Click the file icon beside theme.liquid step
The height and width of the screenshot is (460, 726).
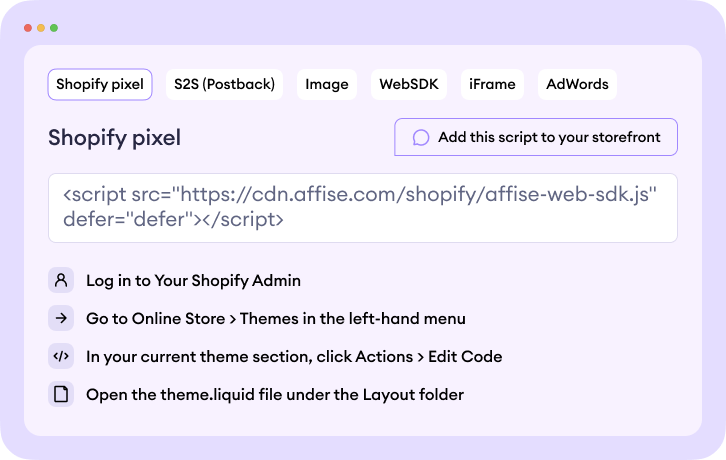(x=61, y=394)
